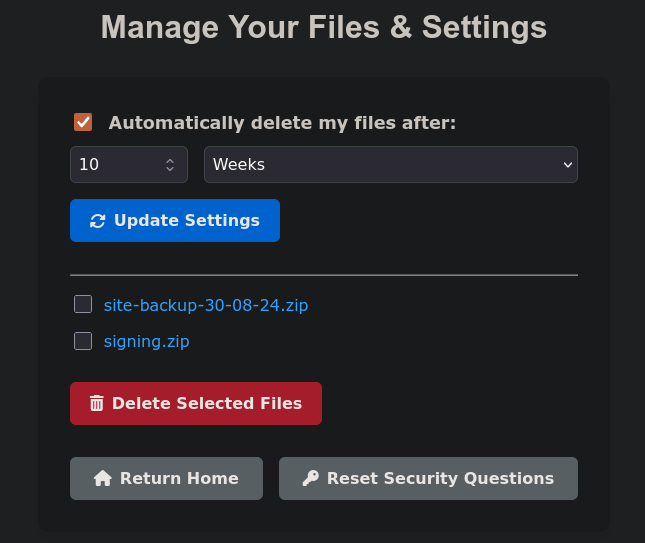Go back using the Return Home button
This screenshot has height=543, width=645.
tap(166, 478)
